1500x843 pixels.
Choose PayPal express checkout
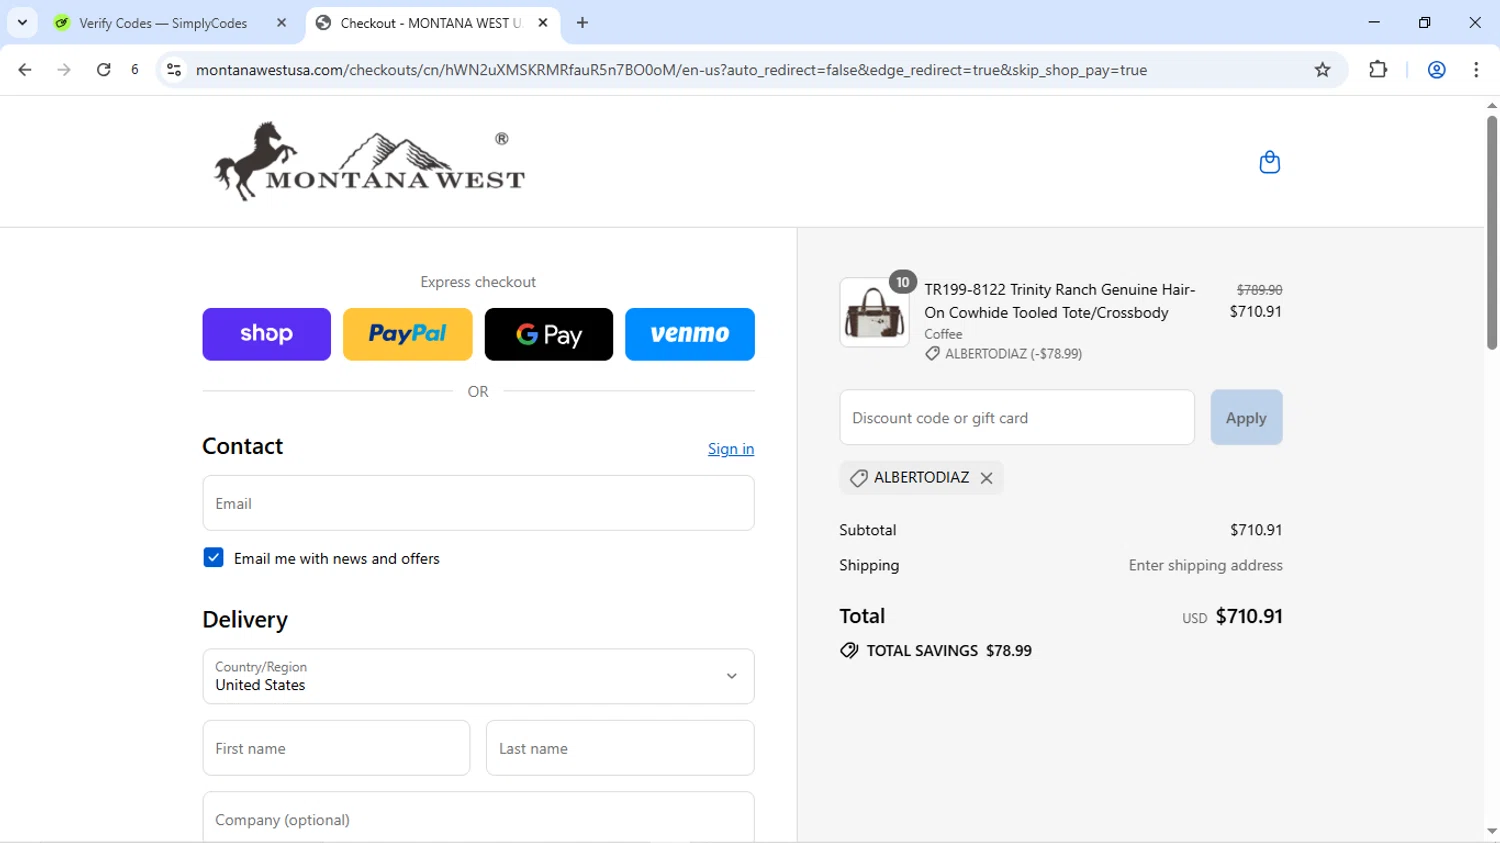(407, 334)
